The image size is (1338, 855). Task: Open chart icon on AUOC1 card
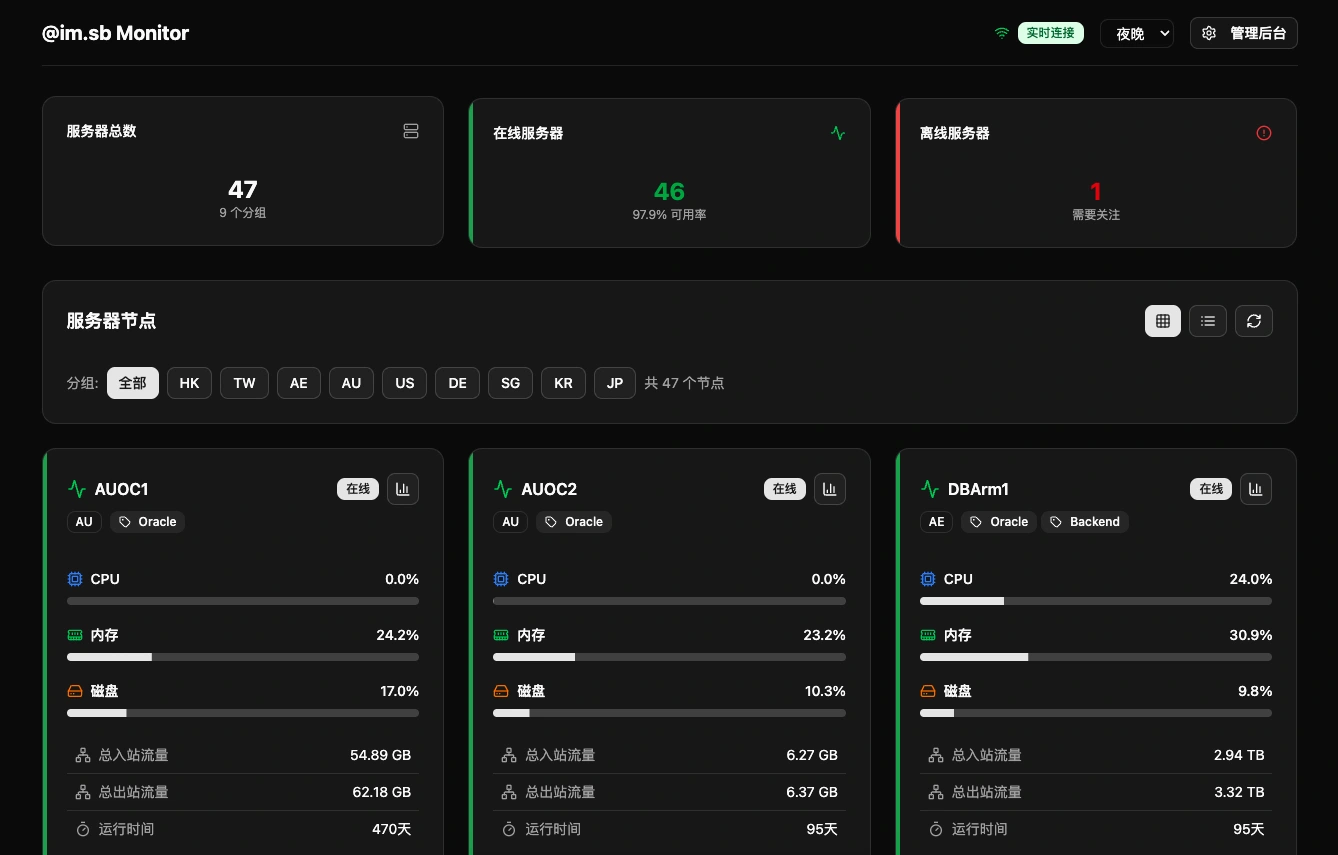(x=403, y=489)
